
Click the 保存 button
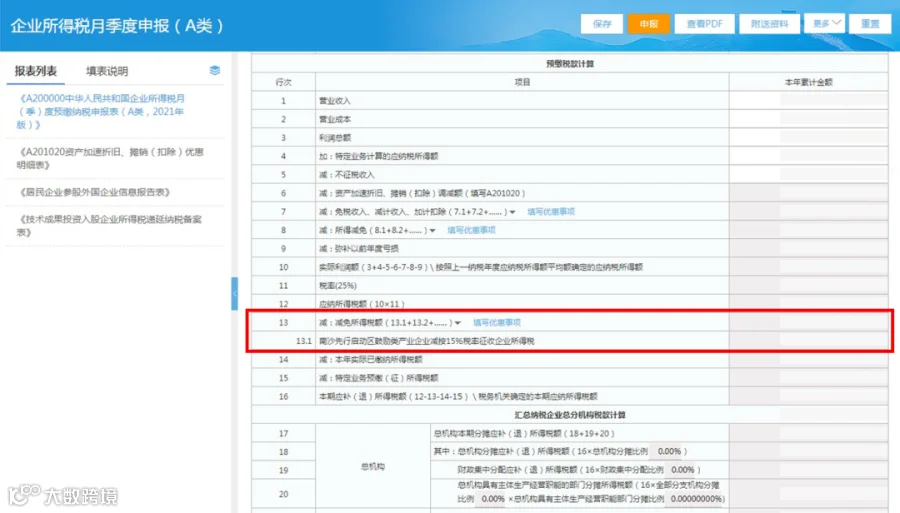[602, 24]
